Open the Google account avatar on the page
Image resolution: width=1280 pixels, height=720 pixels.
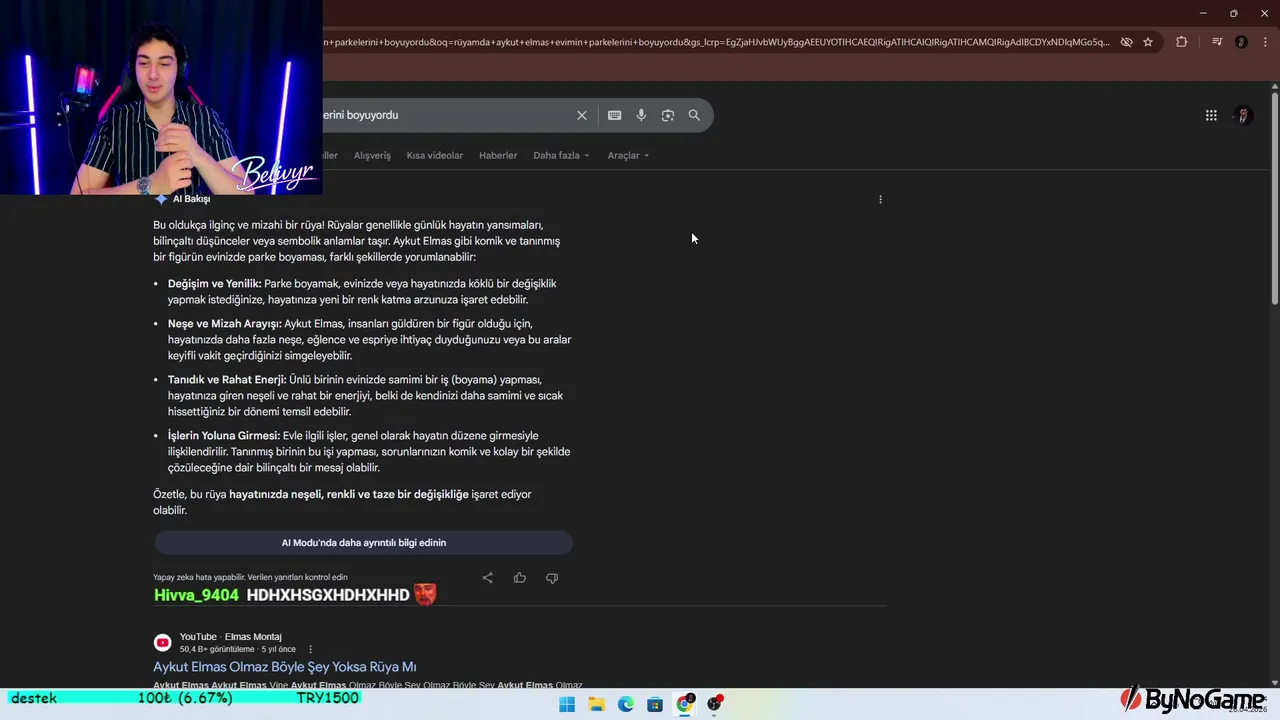(1243, 115)
